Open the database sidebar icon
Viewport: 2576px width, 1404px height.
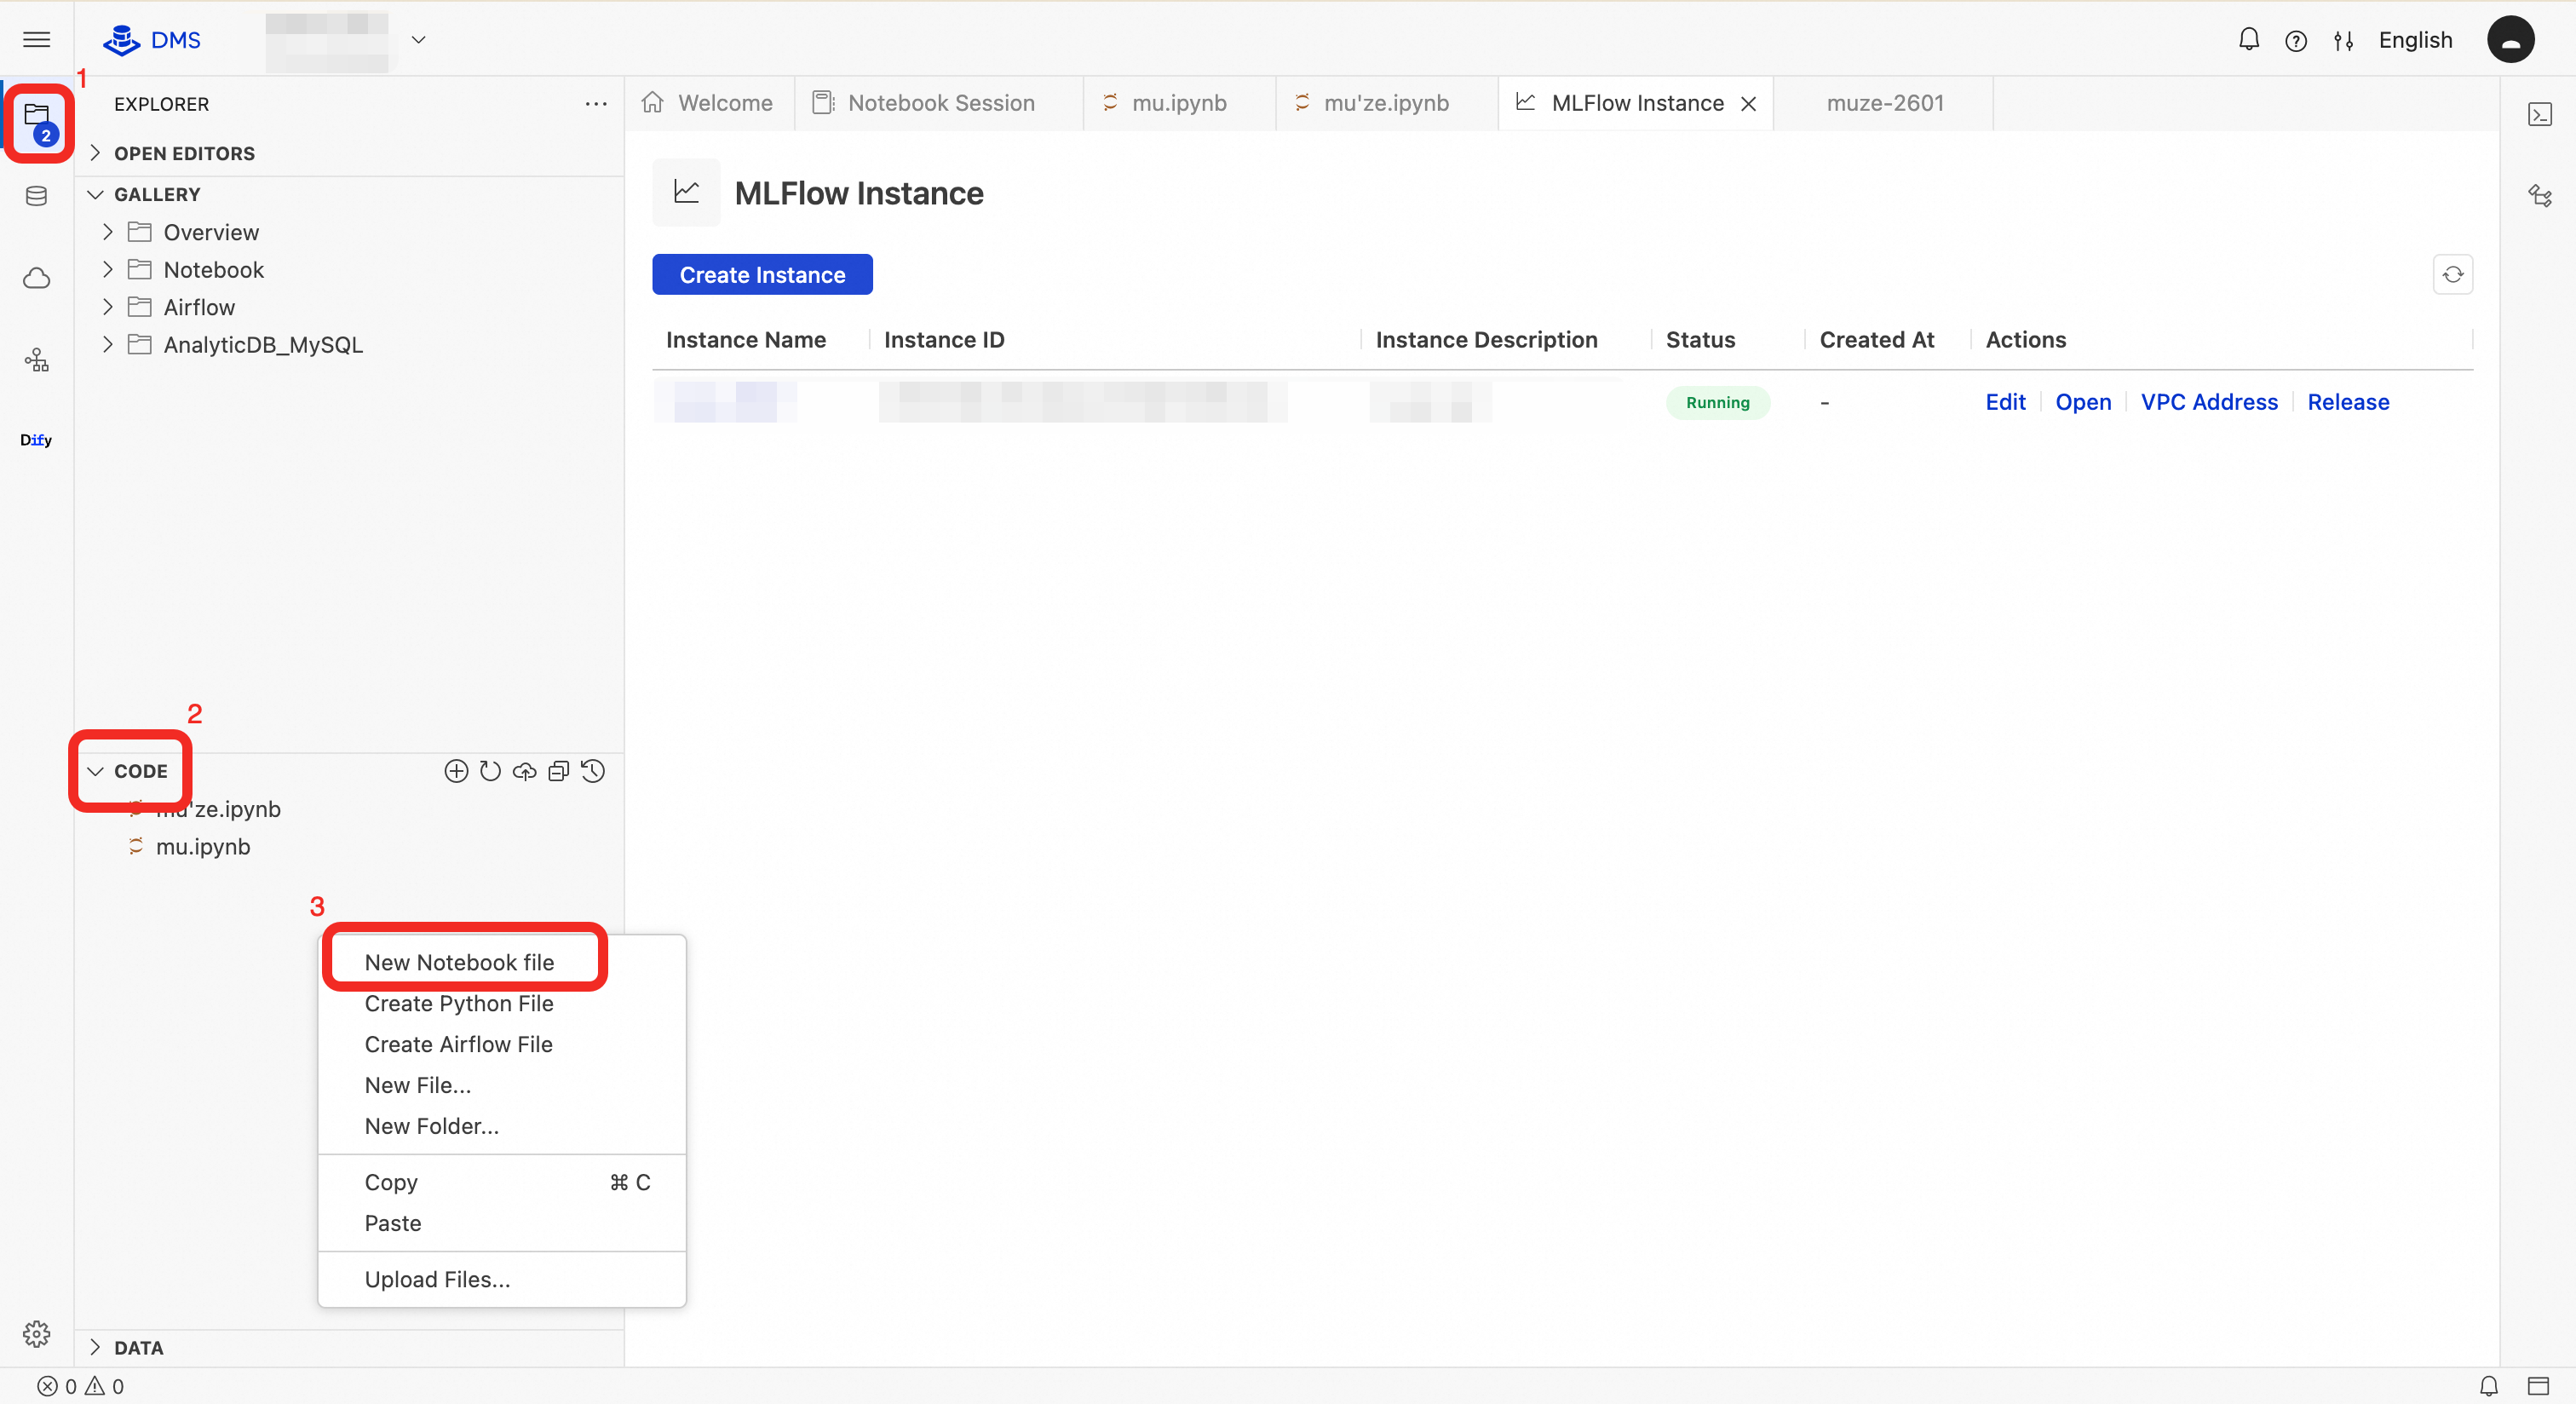pos(37,196)
